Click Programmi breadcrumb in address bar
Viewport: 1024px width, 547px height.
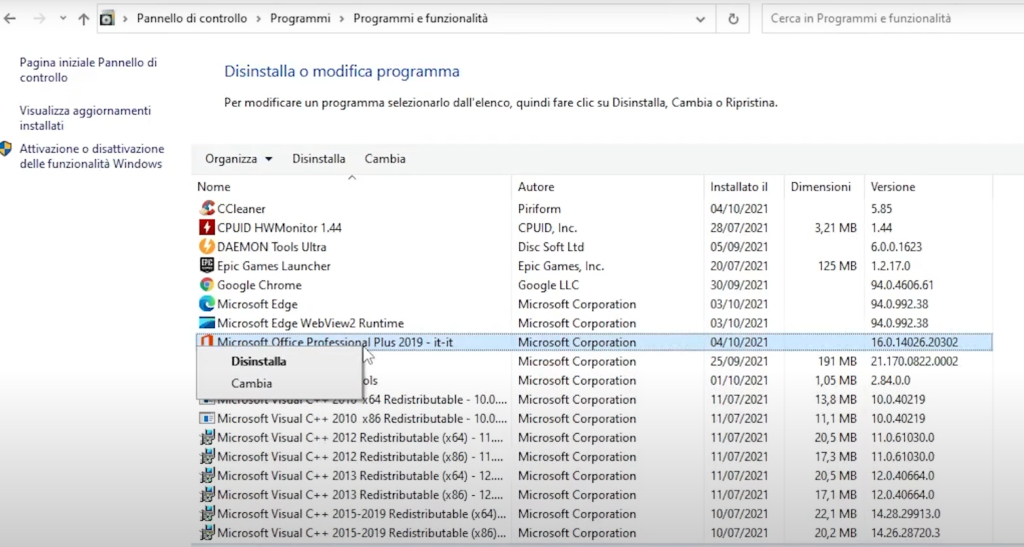coord(300,18)
